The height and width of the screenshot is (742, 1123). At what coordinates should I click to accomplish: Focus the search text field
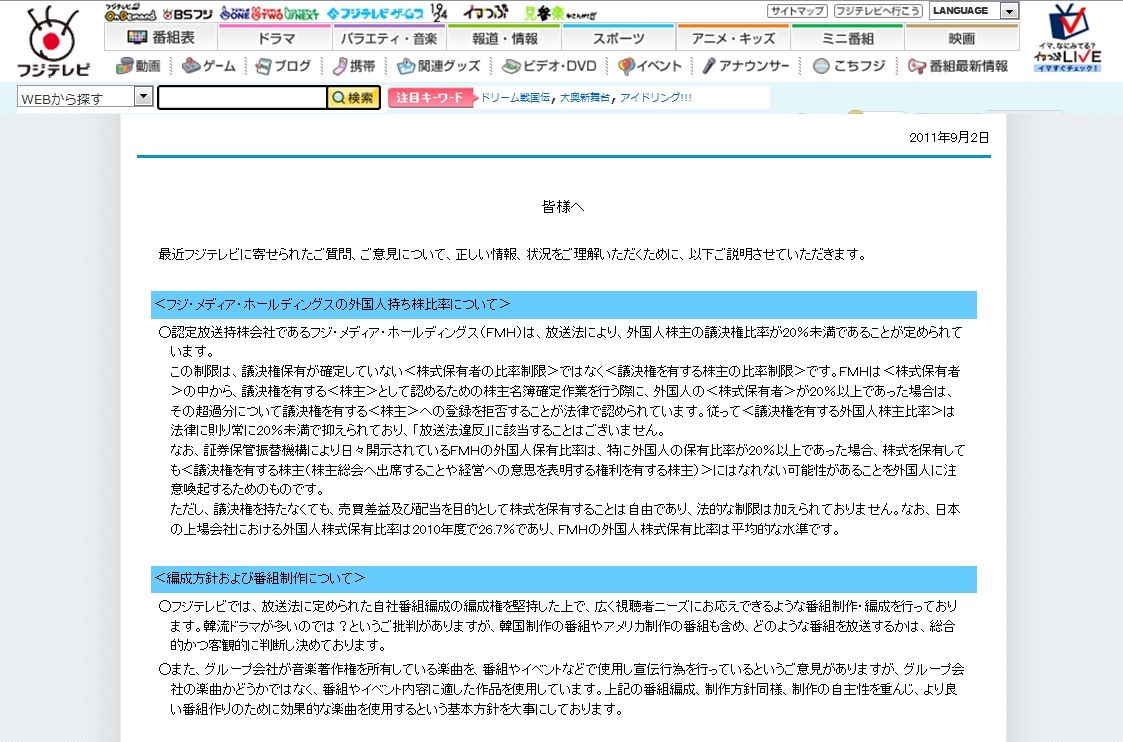point(242,97)
